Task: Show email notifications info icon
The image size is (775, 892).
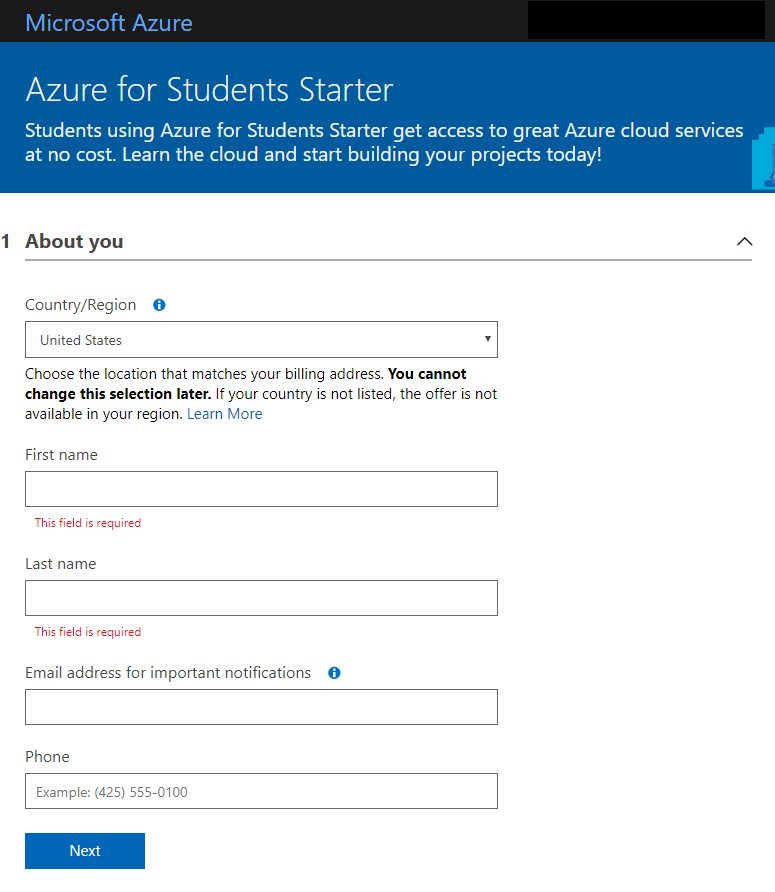Action: tap(334, 673)
